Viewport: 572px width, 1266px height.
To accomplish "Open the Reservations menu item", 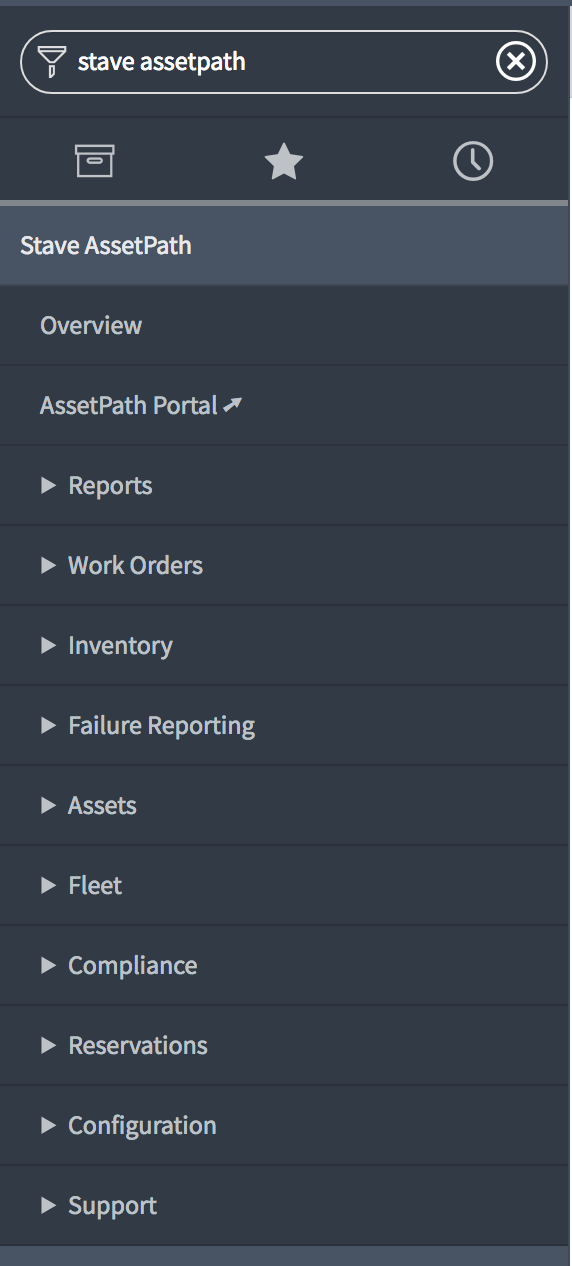I will [x=284, y=1045].
